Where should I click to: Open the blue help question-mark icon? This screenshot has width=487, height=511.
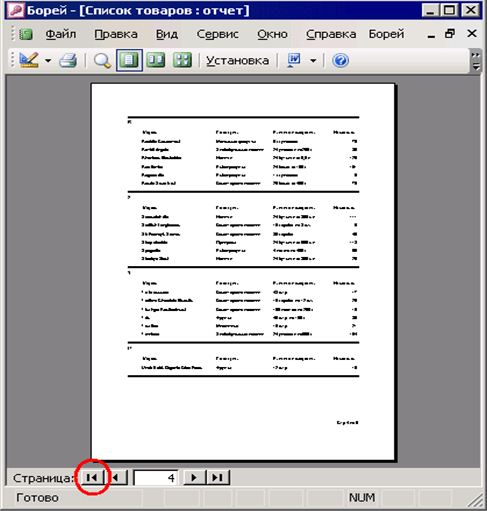340,61
